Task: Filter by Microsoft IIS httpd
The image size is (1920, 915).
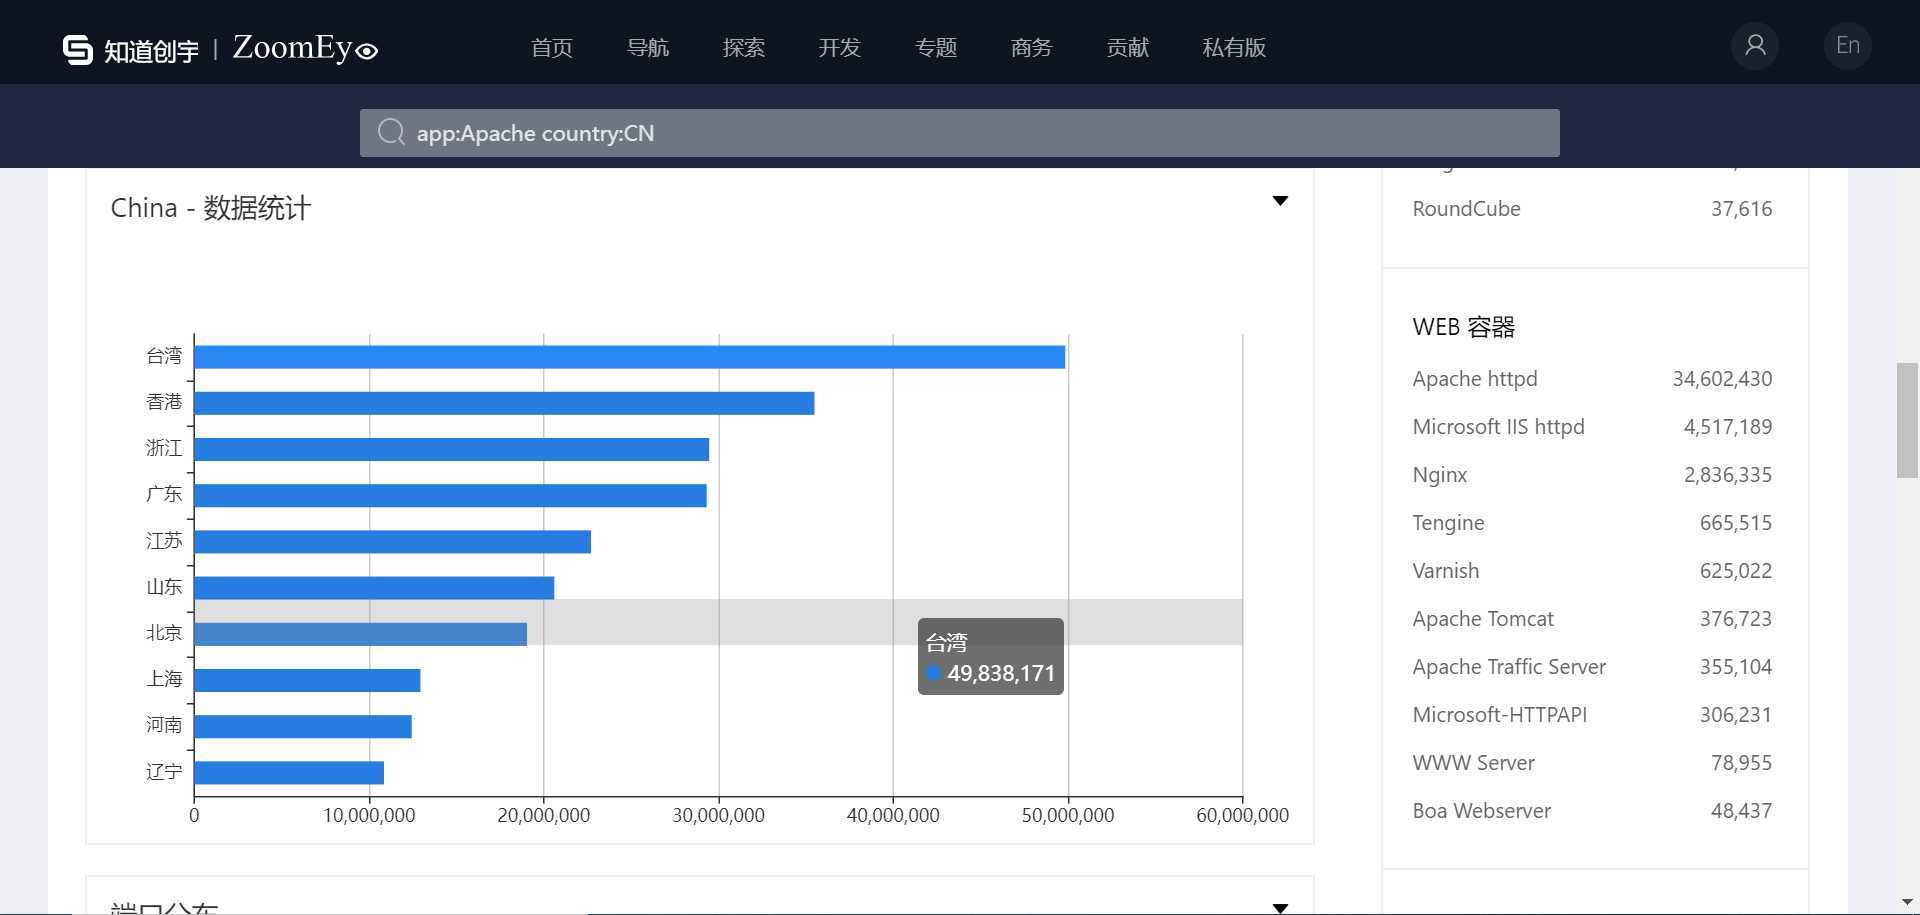Action: [1498, 427]
